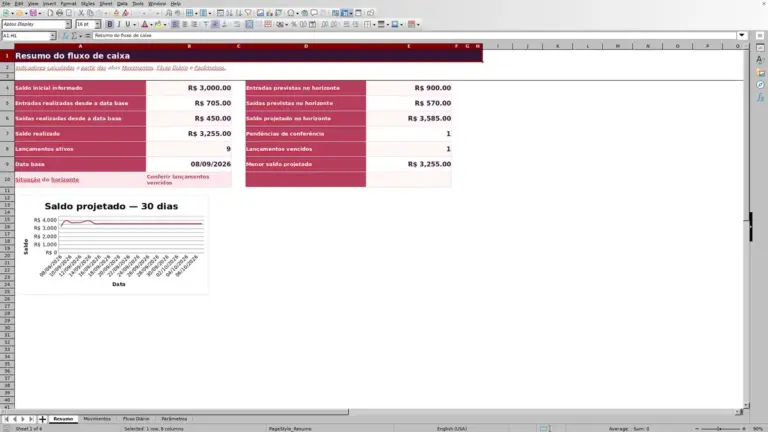768x432 pixels.
Task: Select the Saldo projetado 30 dias chart
Action: (x=112, y=245)
